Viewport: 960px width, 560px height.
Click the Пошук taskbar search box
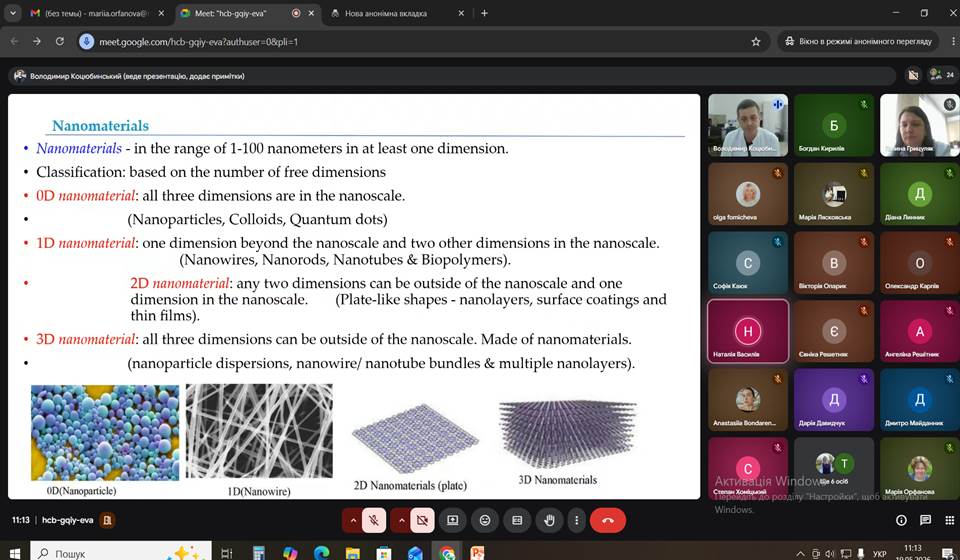pos(121,553)
